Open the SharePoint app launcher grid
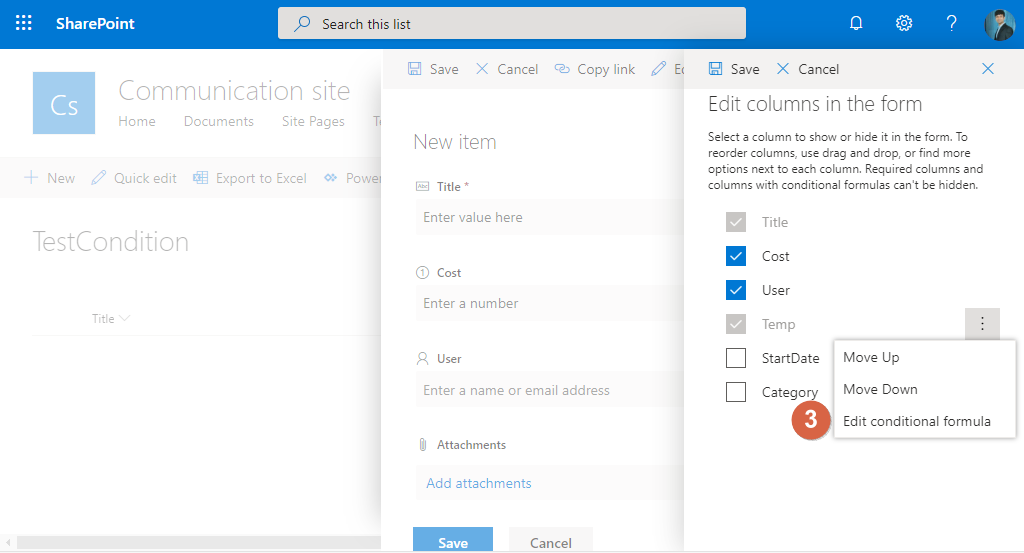Viewport: 1024px width, 553px height. click(x=24, y=24)
